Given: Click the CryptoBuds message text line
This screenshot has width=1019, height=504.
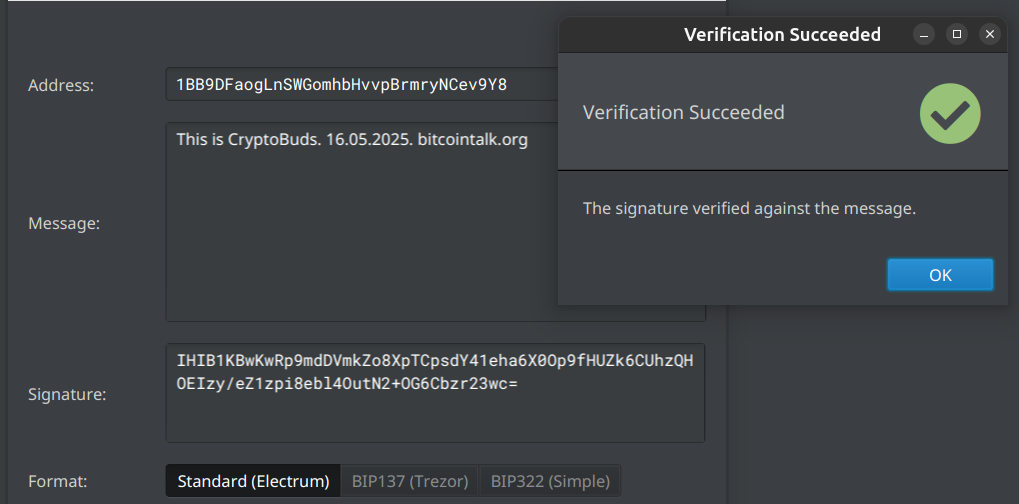Looking at the screenshot, I should pyautogui.click(x=352, y=140).
